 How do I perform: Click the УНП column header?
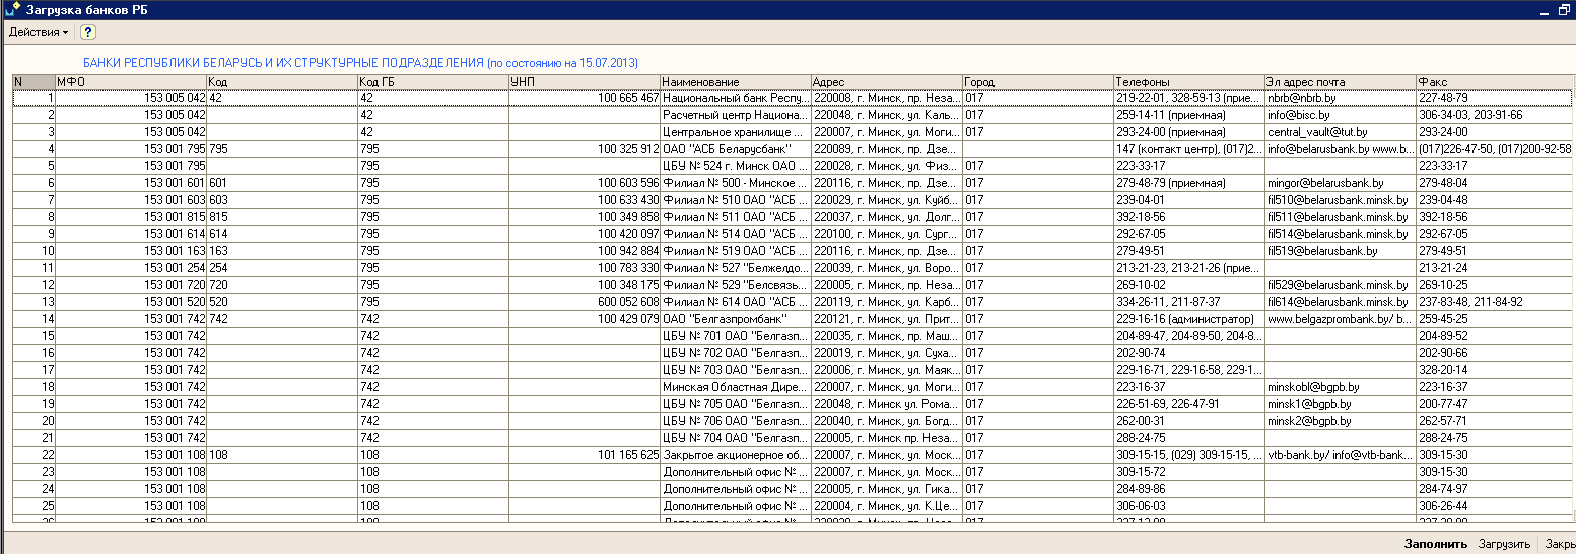coord(584,82)
